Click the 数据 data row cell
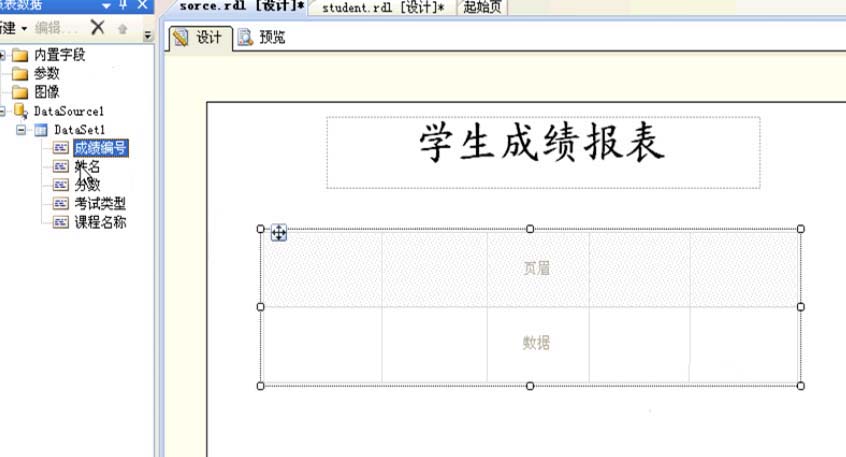Screen dimensions: 846x457 538,345
